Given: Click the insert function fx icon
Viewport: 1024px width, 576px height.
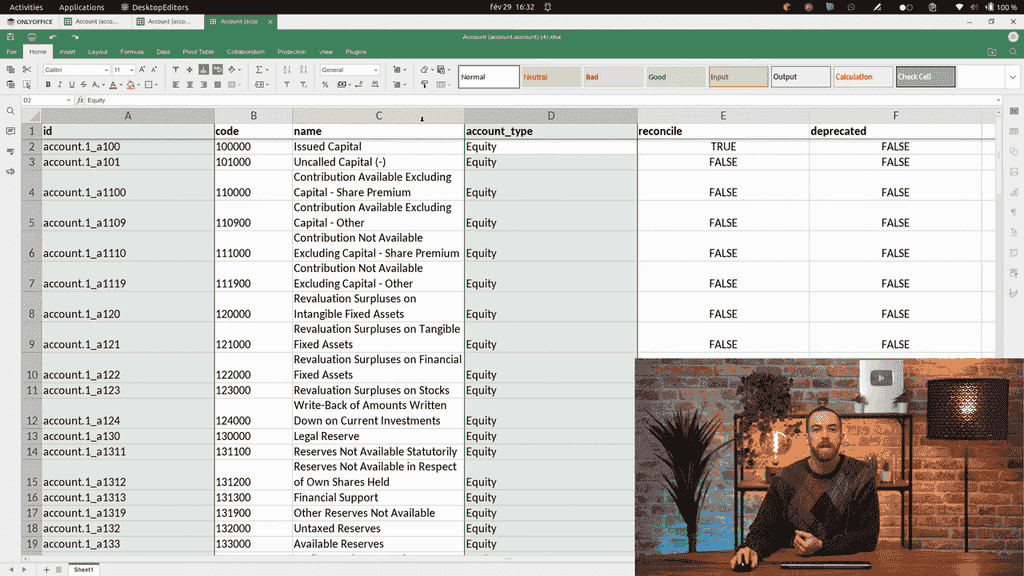Looking at the screenshot, I should [x=80, y=101].
